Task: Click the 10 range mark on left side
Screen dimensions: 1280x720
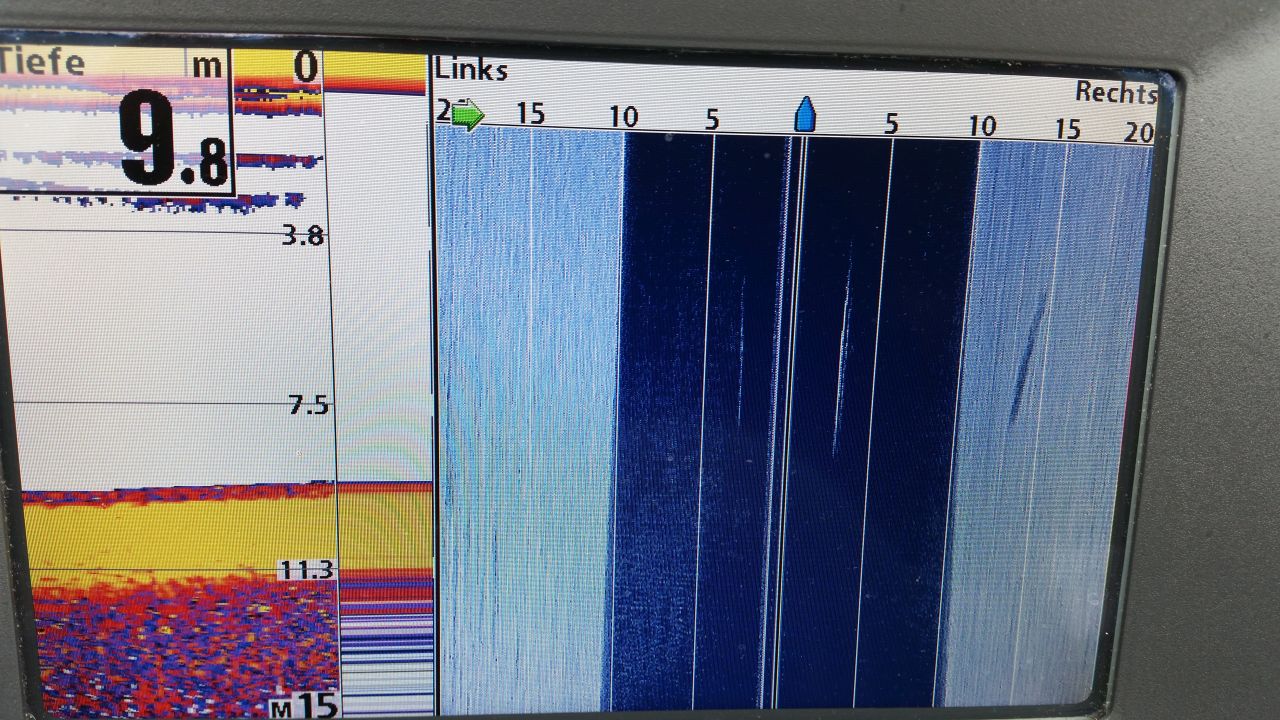Action: [x=623, y=118]
